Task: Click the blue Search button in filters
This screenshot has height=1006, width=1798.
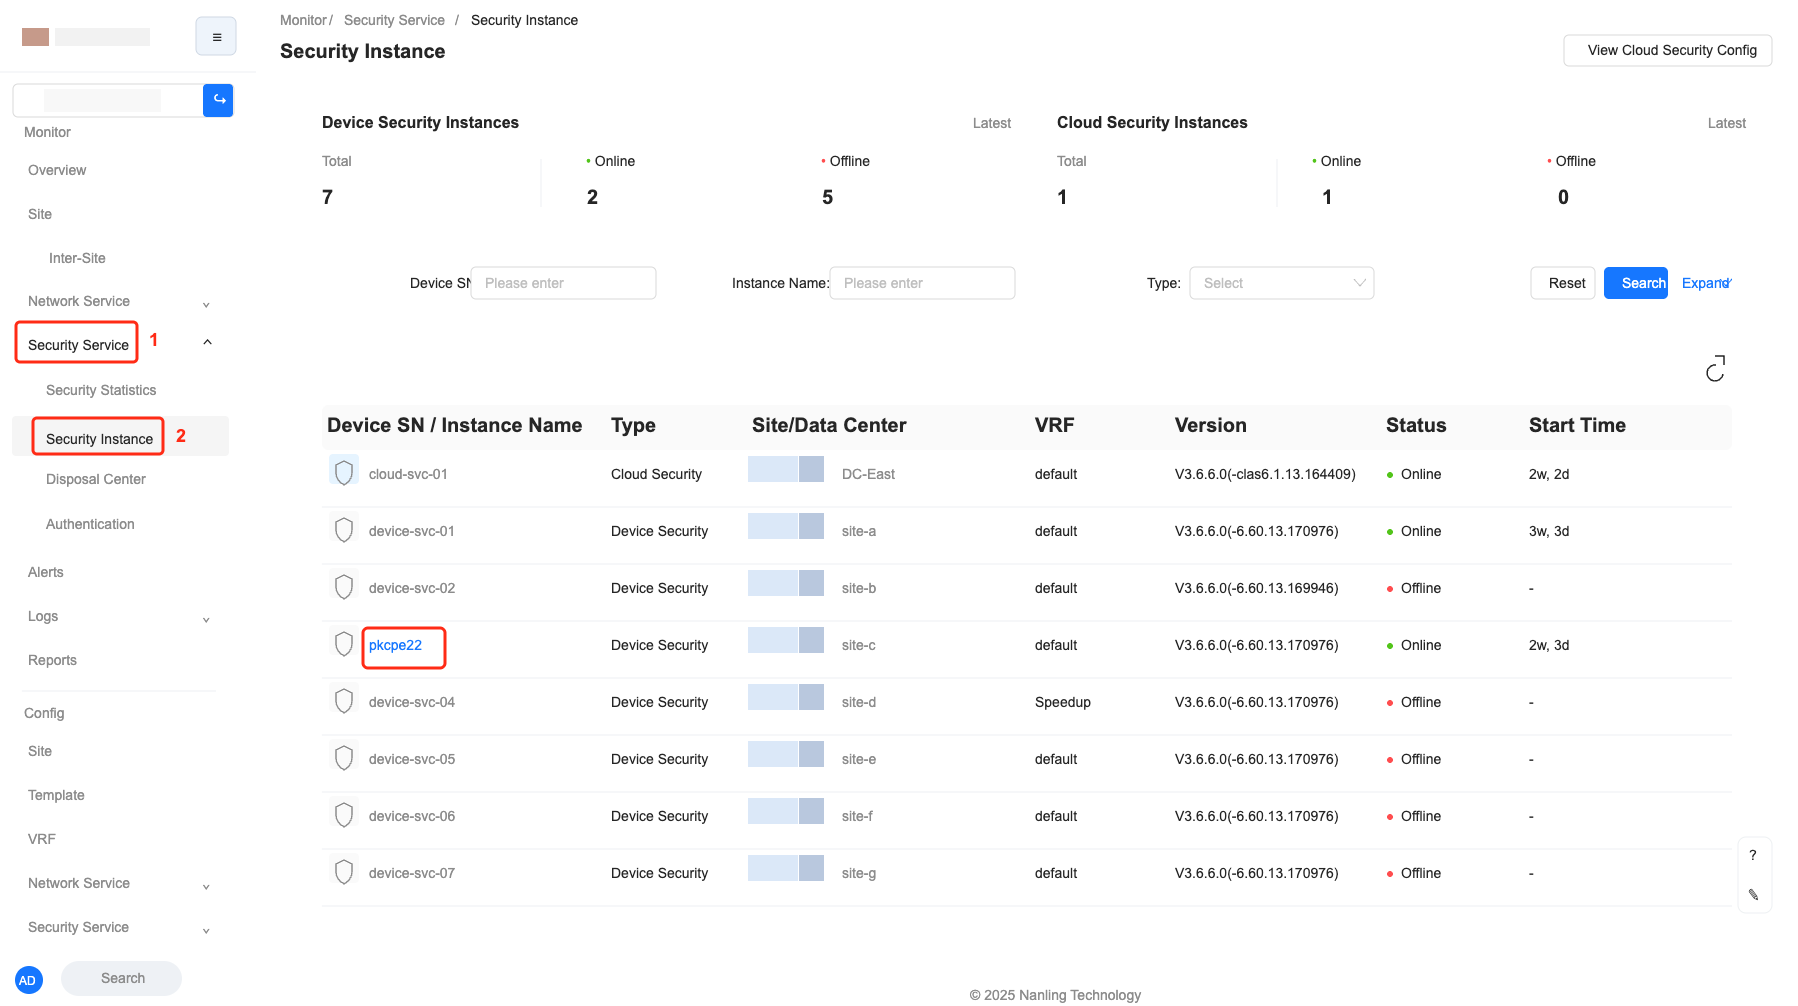Action: tap(1636, 283)
